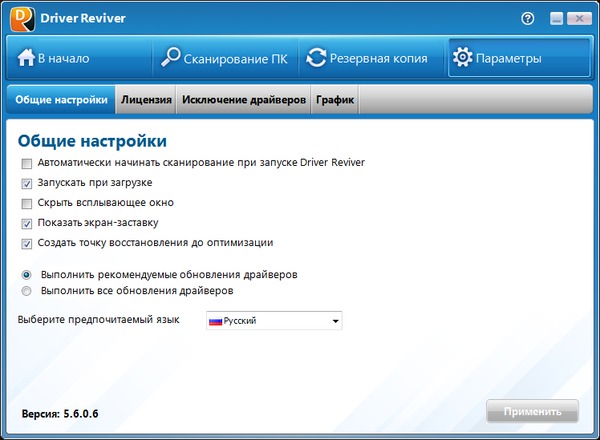Click the house icon for В начало
Viewport: 600px width, 440px height.
coord(24,58)
